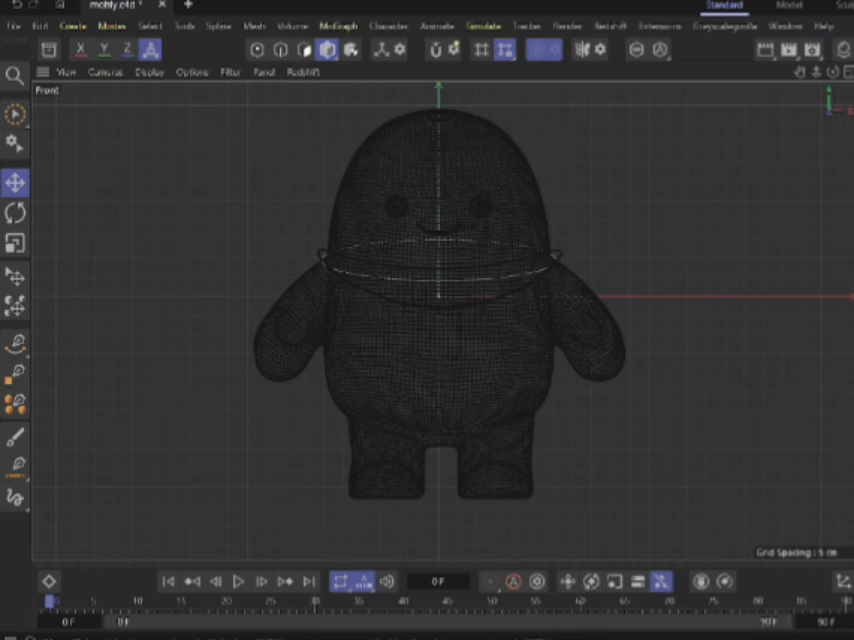Open viewport Panel menu
The image size is (854, 640).
(x=264, y=72)
